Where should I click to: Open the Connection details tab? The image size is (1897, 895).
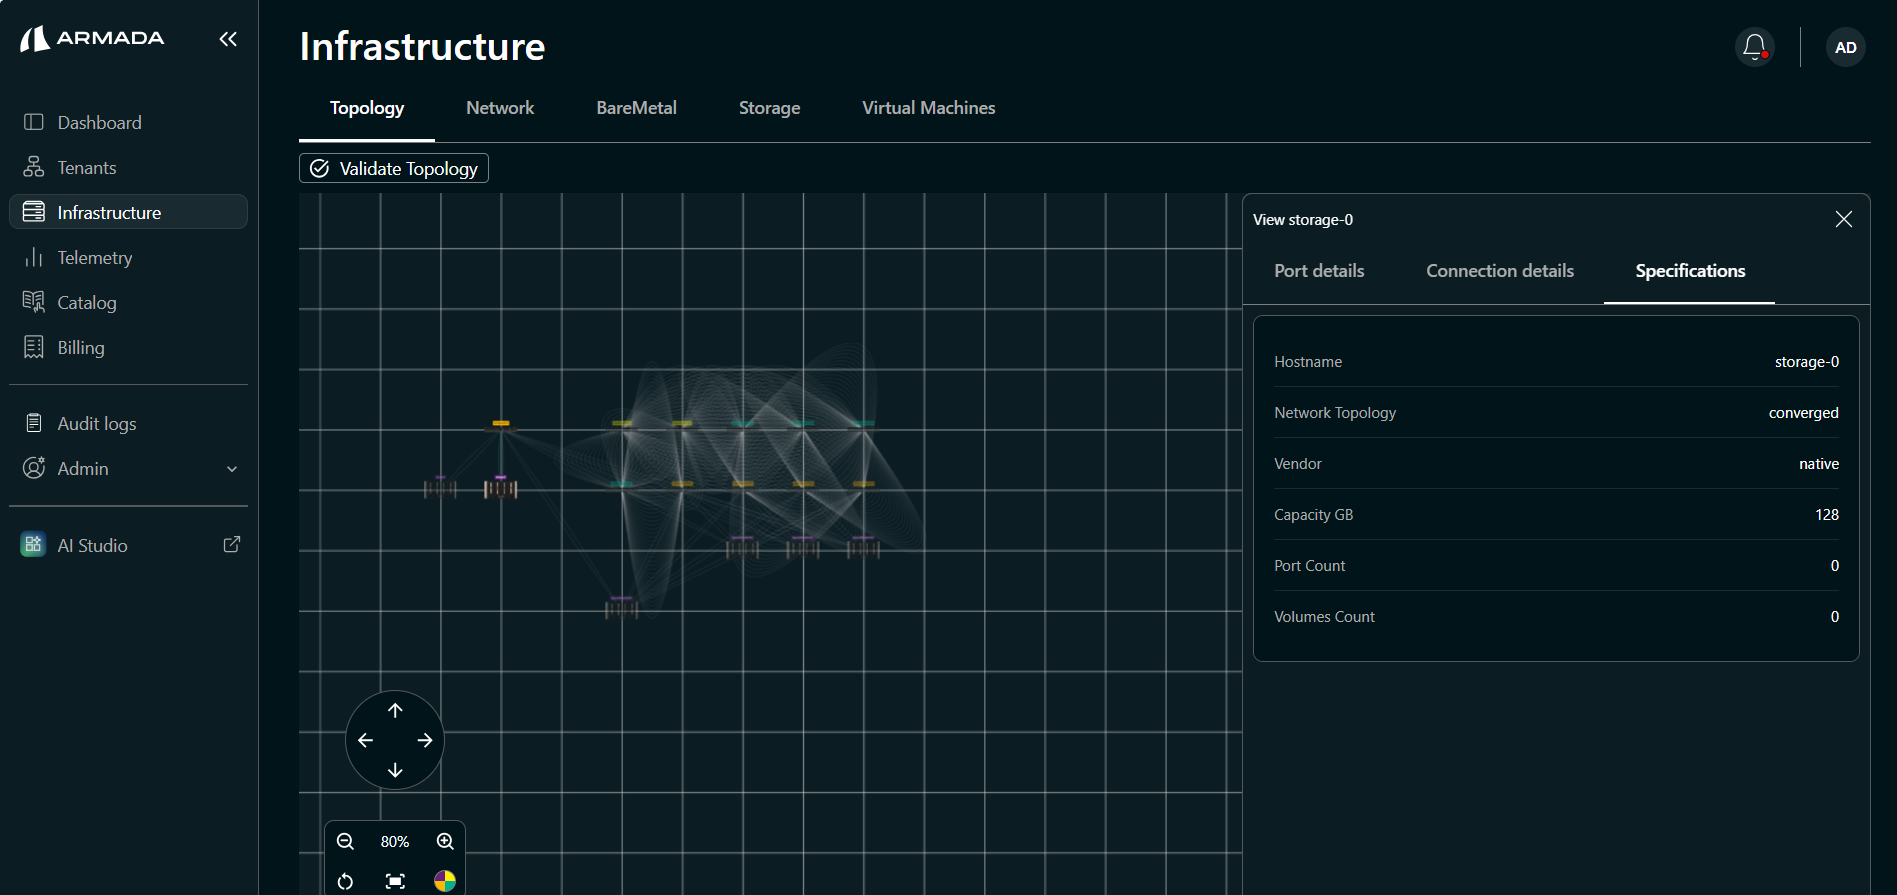(1500, 271)
